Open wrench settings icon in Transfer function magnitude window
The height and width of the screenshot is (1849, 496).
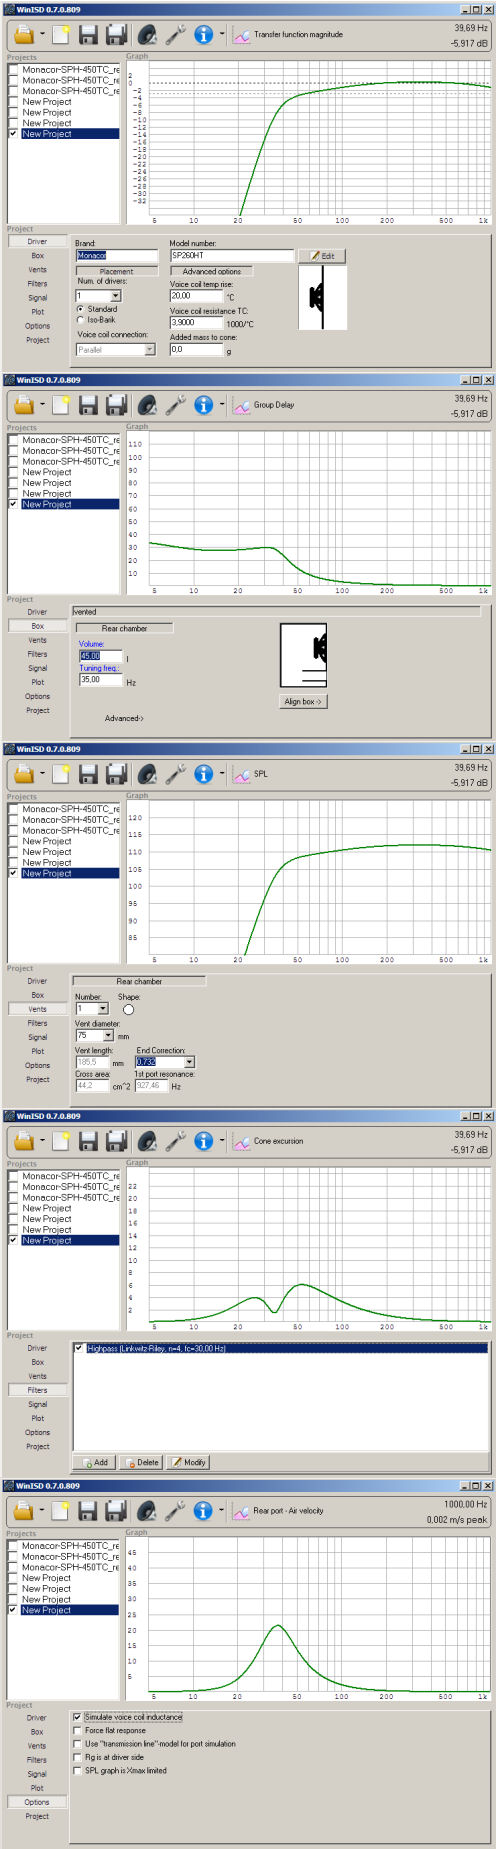click(175, 35)
